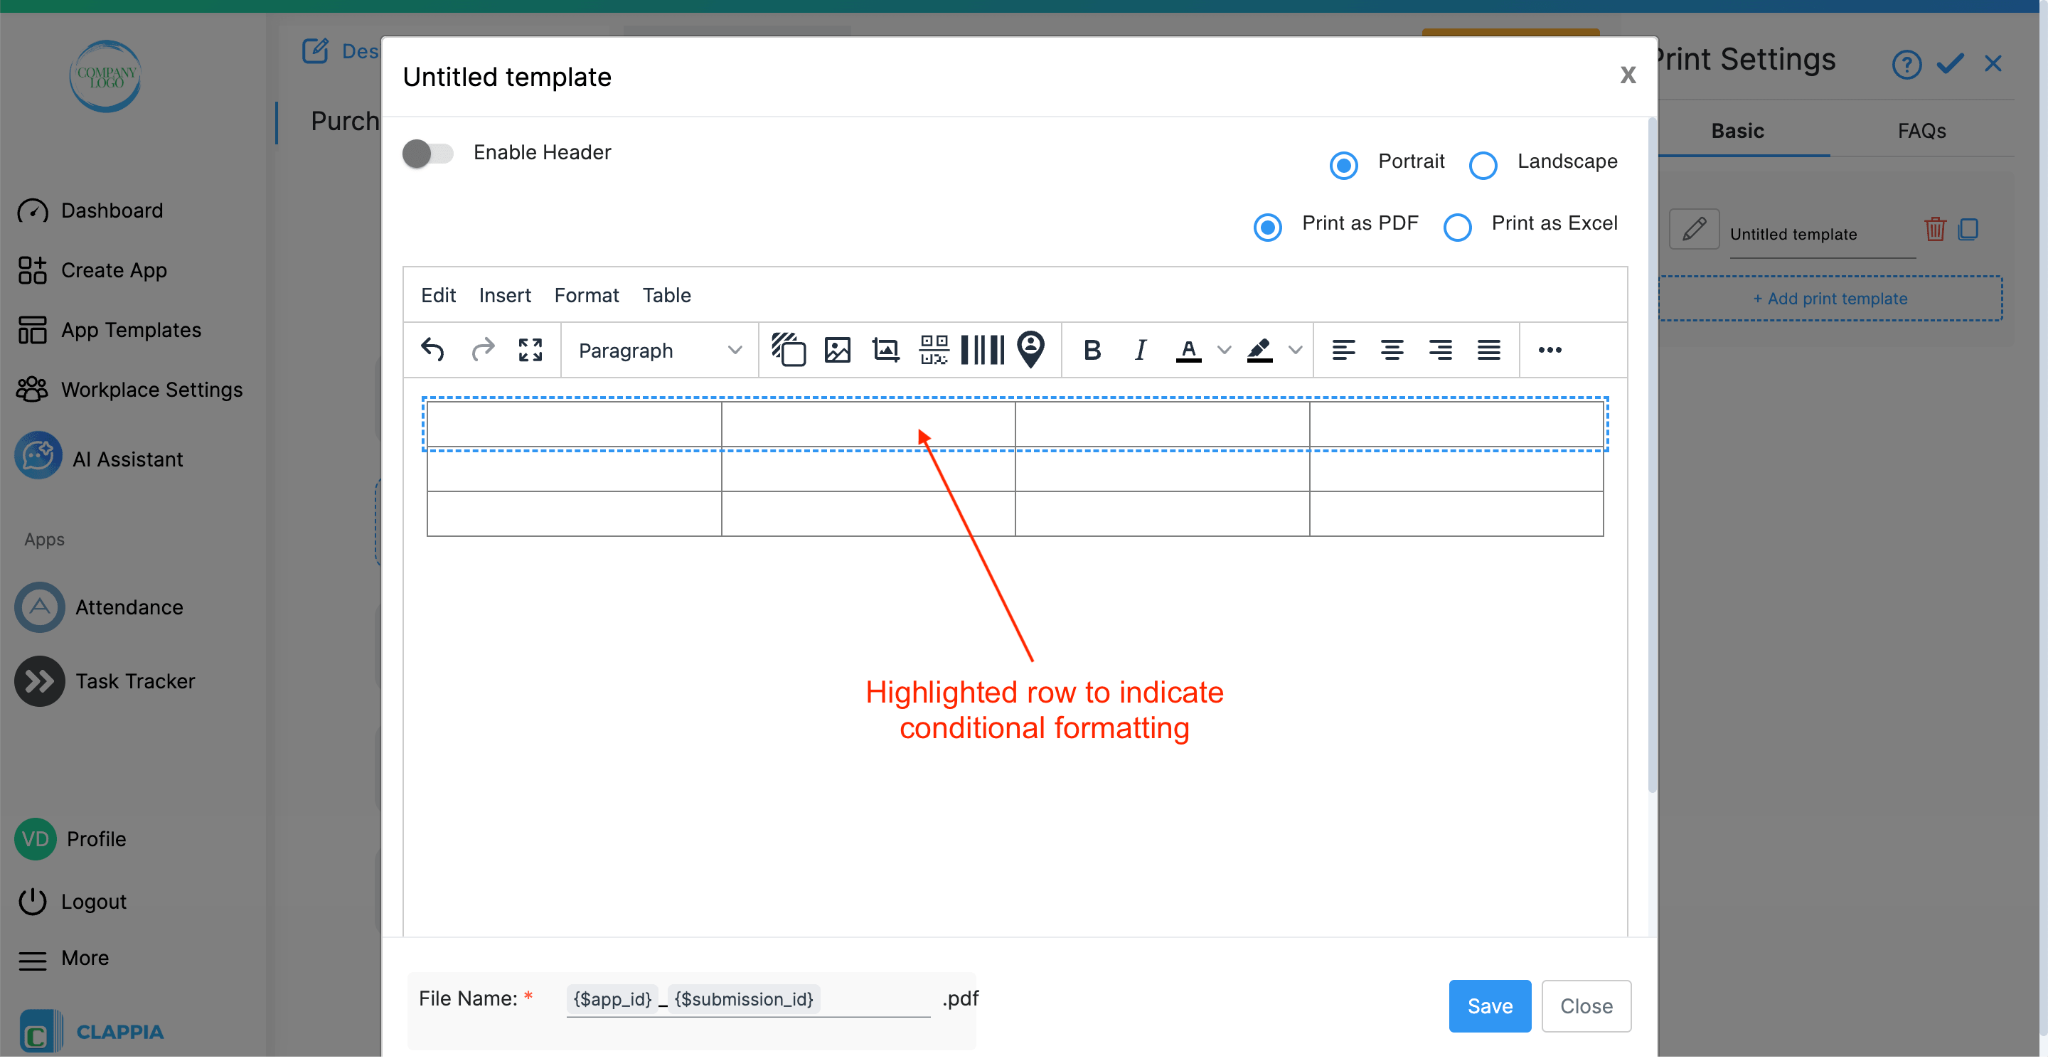Screen dimensions: 2048x1057
Task: Open Workplace Settings in sidebar
Action: (x=130, y=390)
